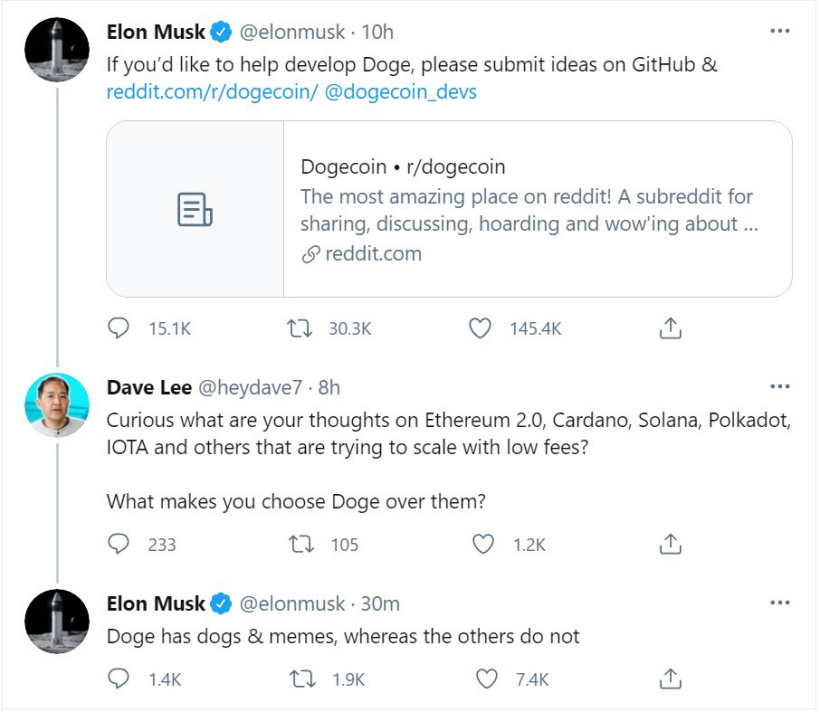Retweet Dave Lee's tweet
820x712 pixels.
tap(299, 544)
